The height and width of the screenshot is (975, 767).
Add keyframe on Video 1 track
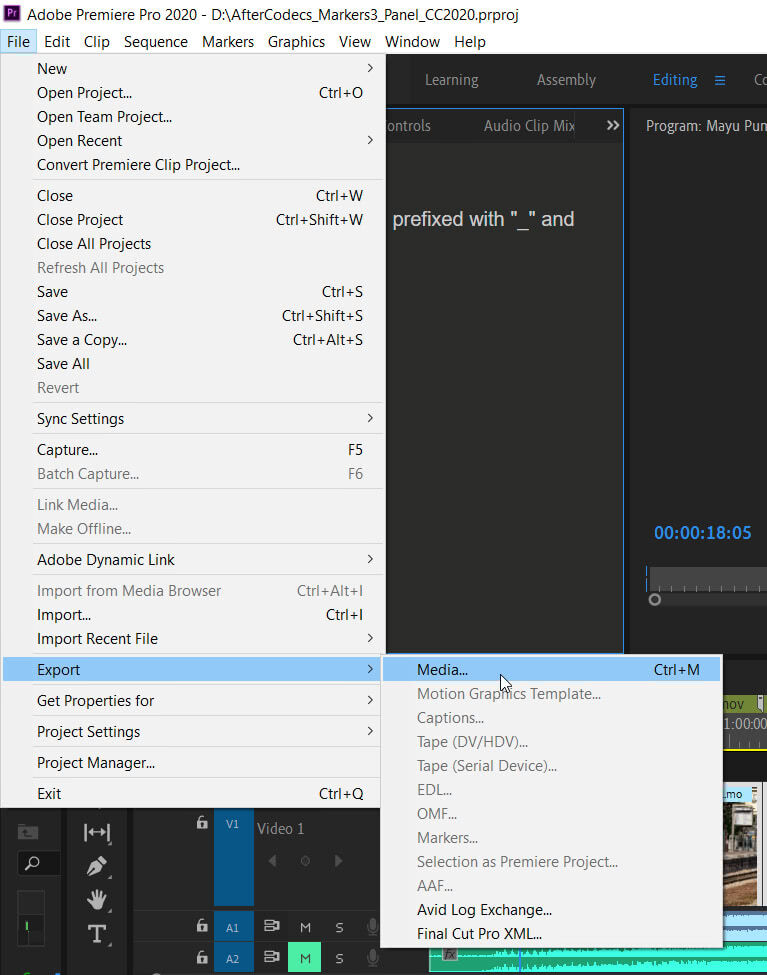[x=305, y=861]
